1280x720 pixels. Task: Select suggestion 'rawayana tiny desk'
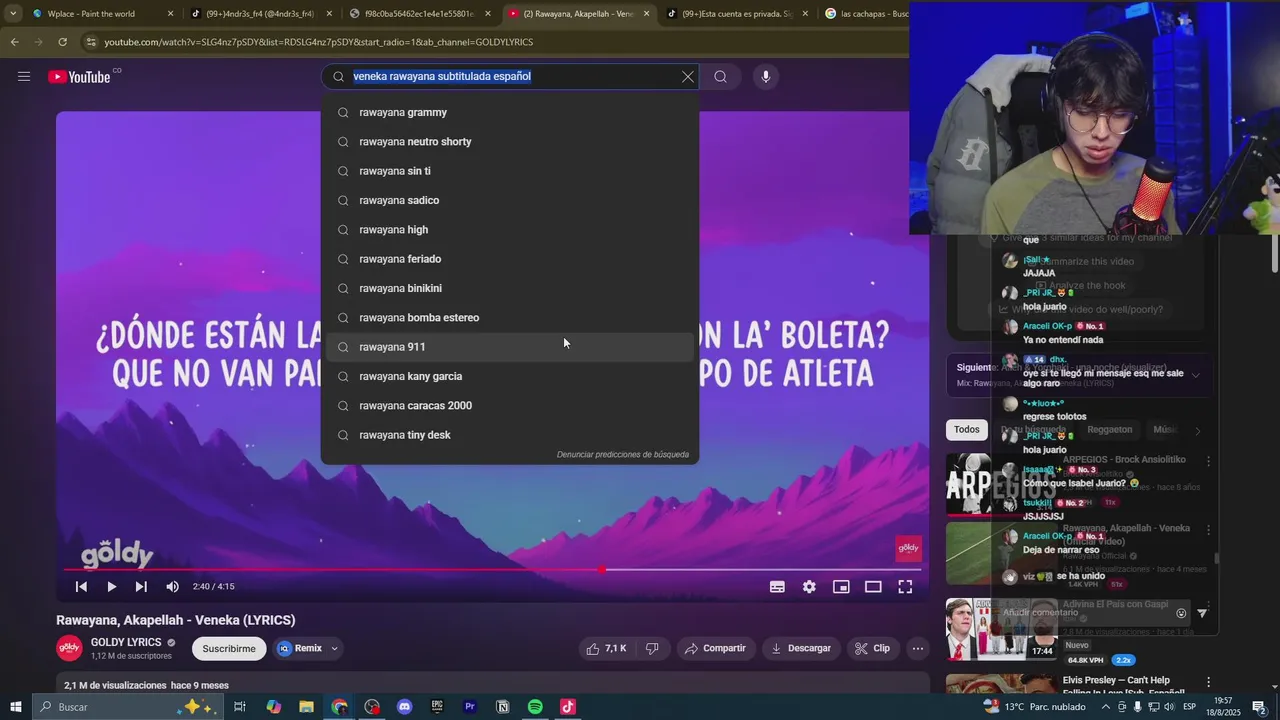pyautogui.click(x=510, y=435)
